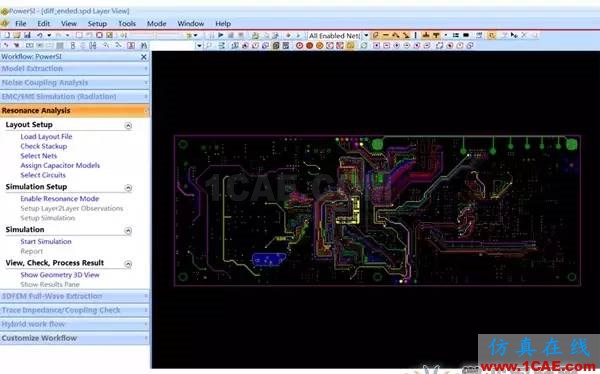This screenshot has height=374, width=600.
Task: Click the Setup Simulation entry
Action: click(x=48, y=218)
